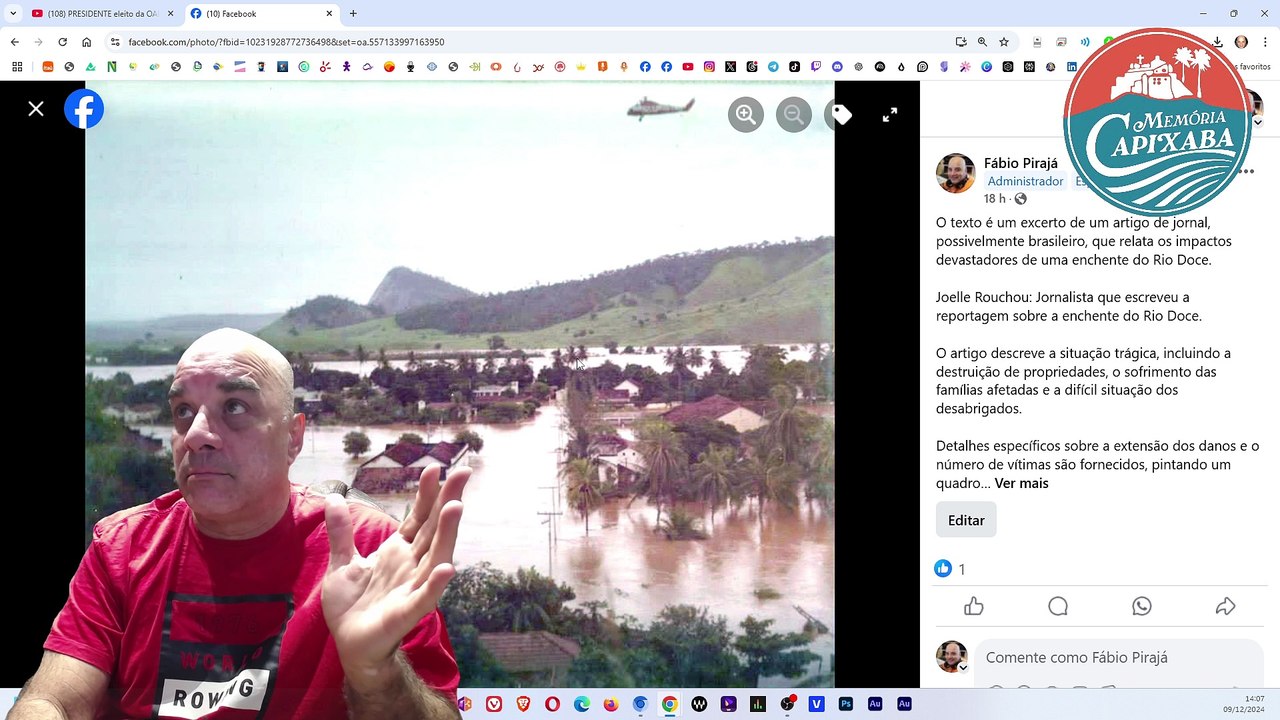
Task: Click the Administrador badge
Action: (x=1025, y=181)
